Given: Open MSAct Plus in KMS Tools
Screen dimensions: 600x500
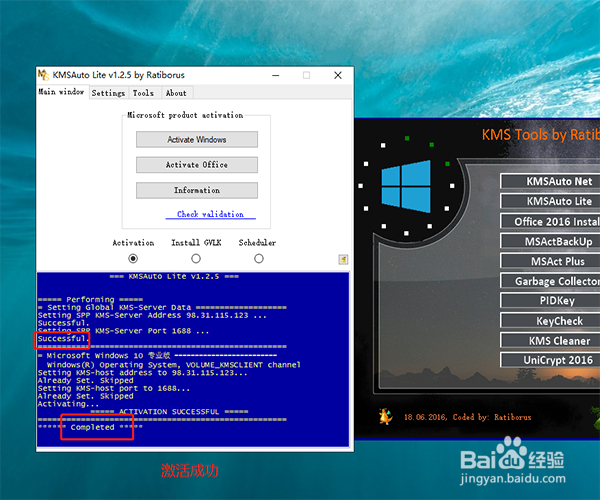Looking at the screenshot, I should pyautogui.click(x=550, y=261).
